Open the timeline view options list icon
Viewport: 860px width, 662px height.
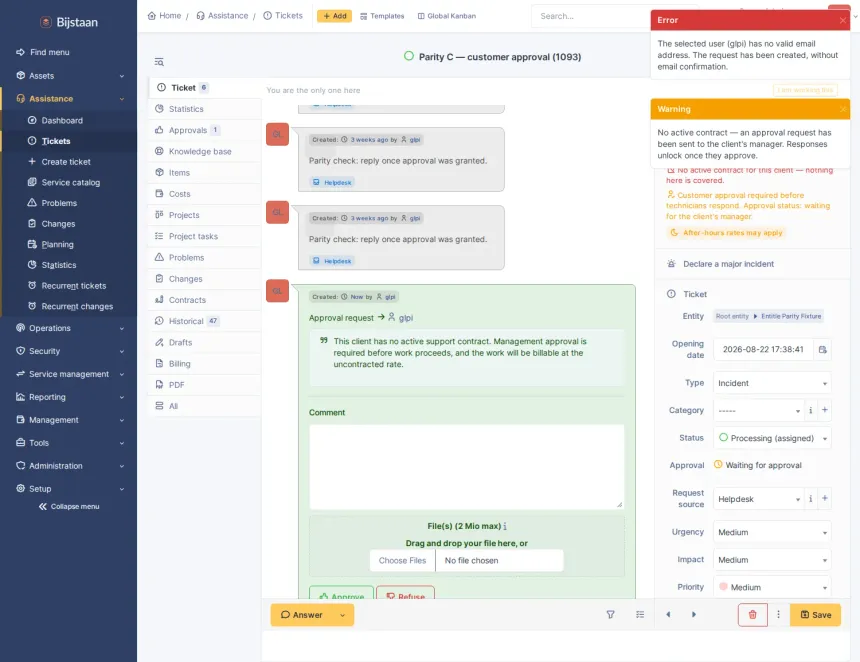[x=640, y=615]
